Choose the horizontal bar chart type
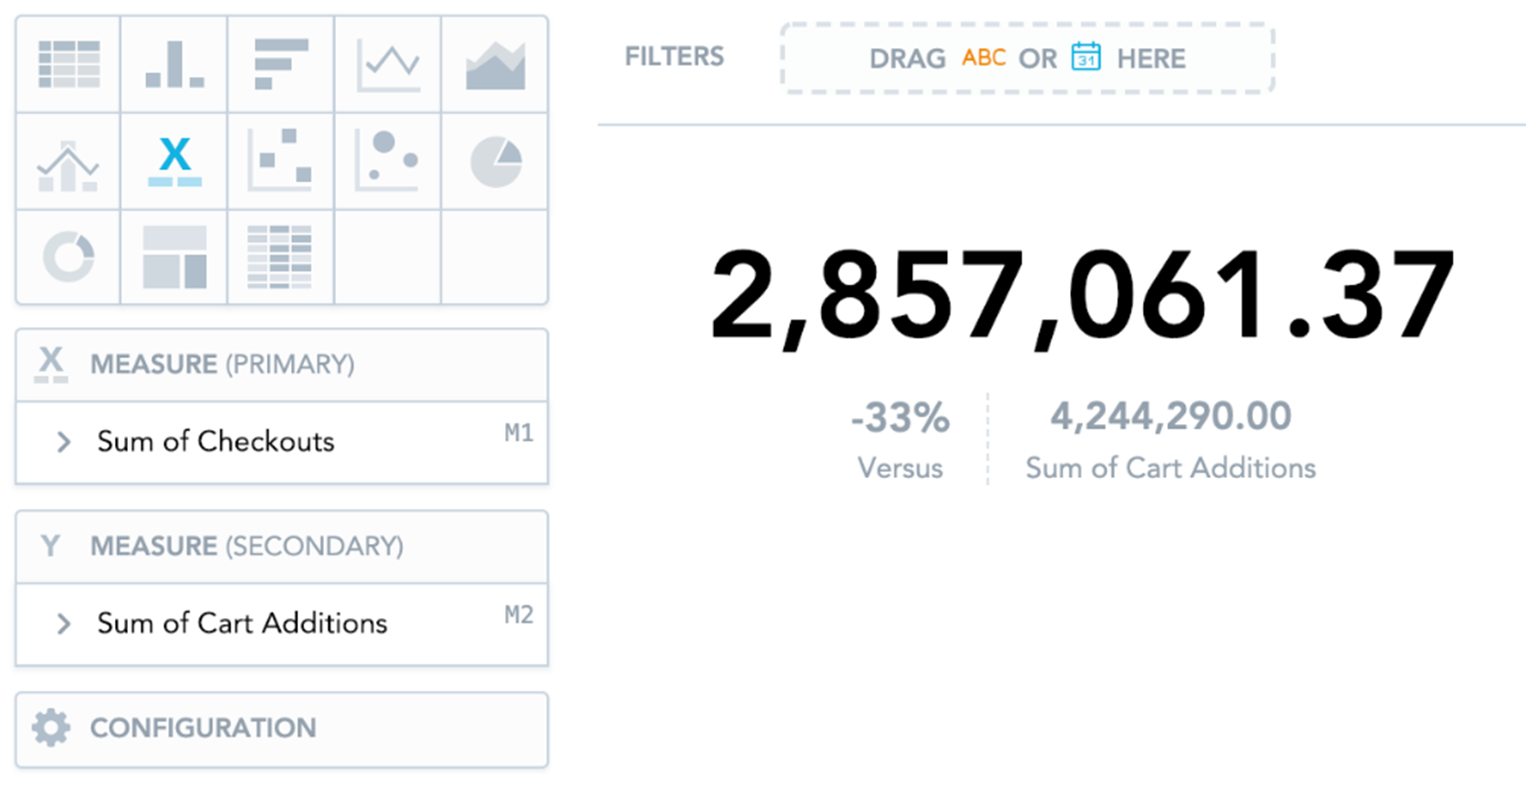1526x793 pixels. pyautogui.click(x=281, y=65)
